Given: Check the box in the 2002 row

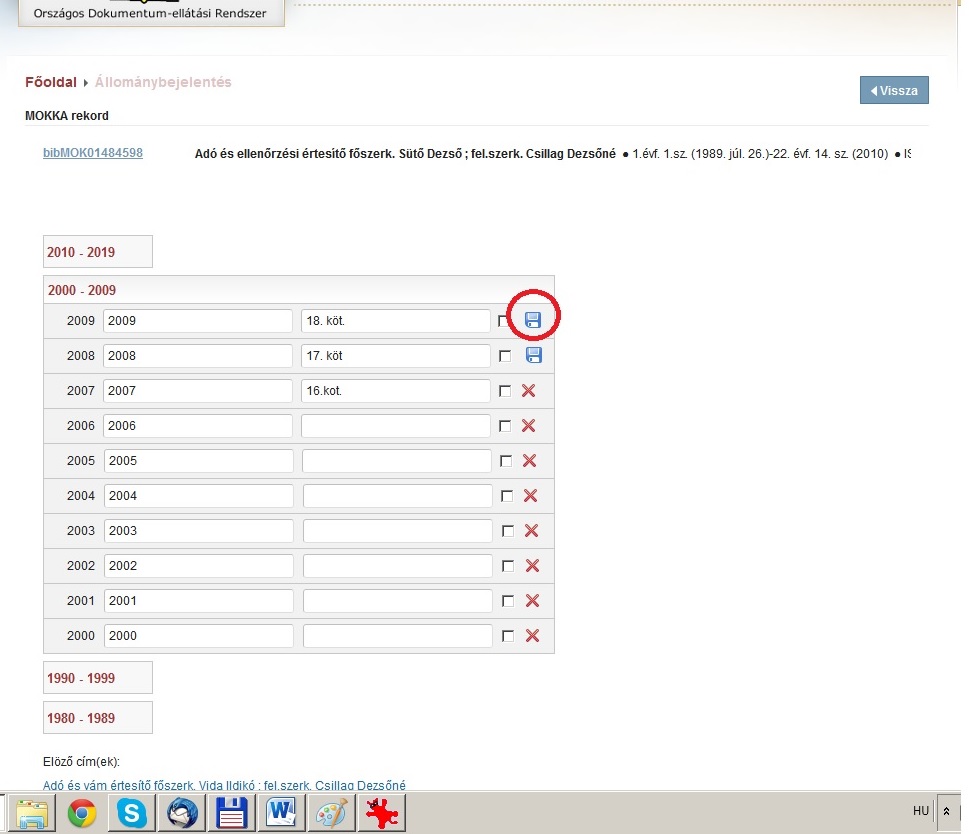Looking at the screenshot, I should point(507,566).
